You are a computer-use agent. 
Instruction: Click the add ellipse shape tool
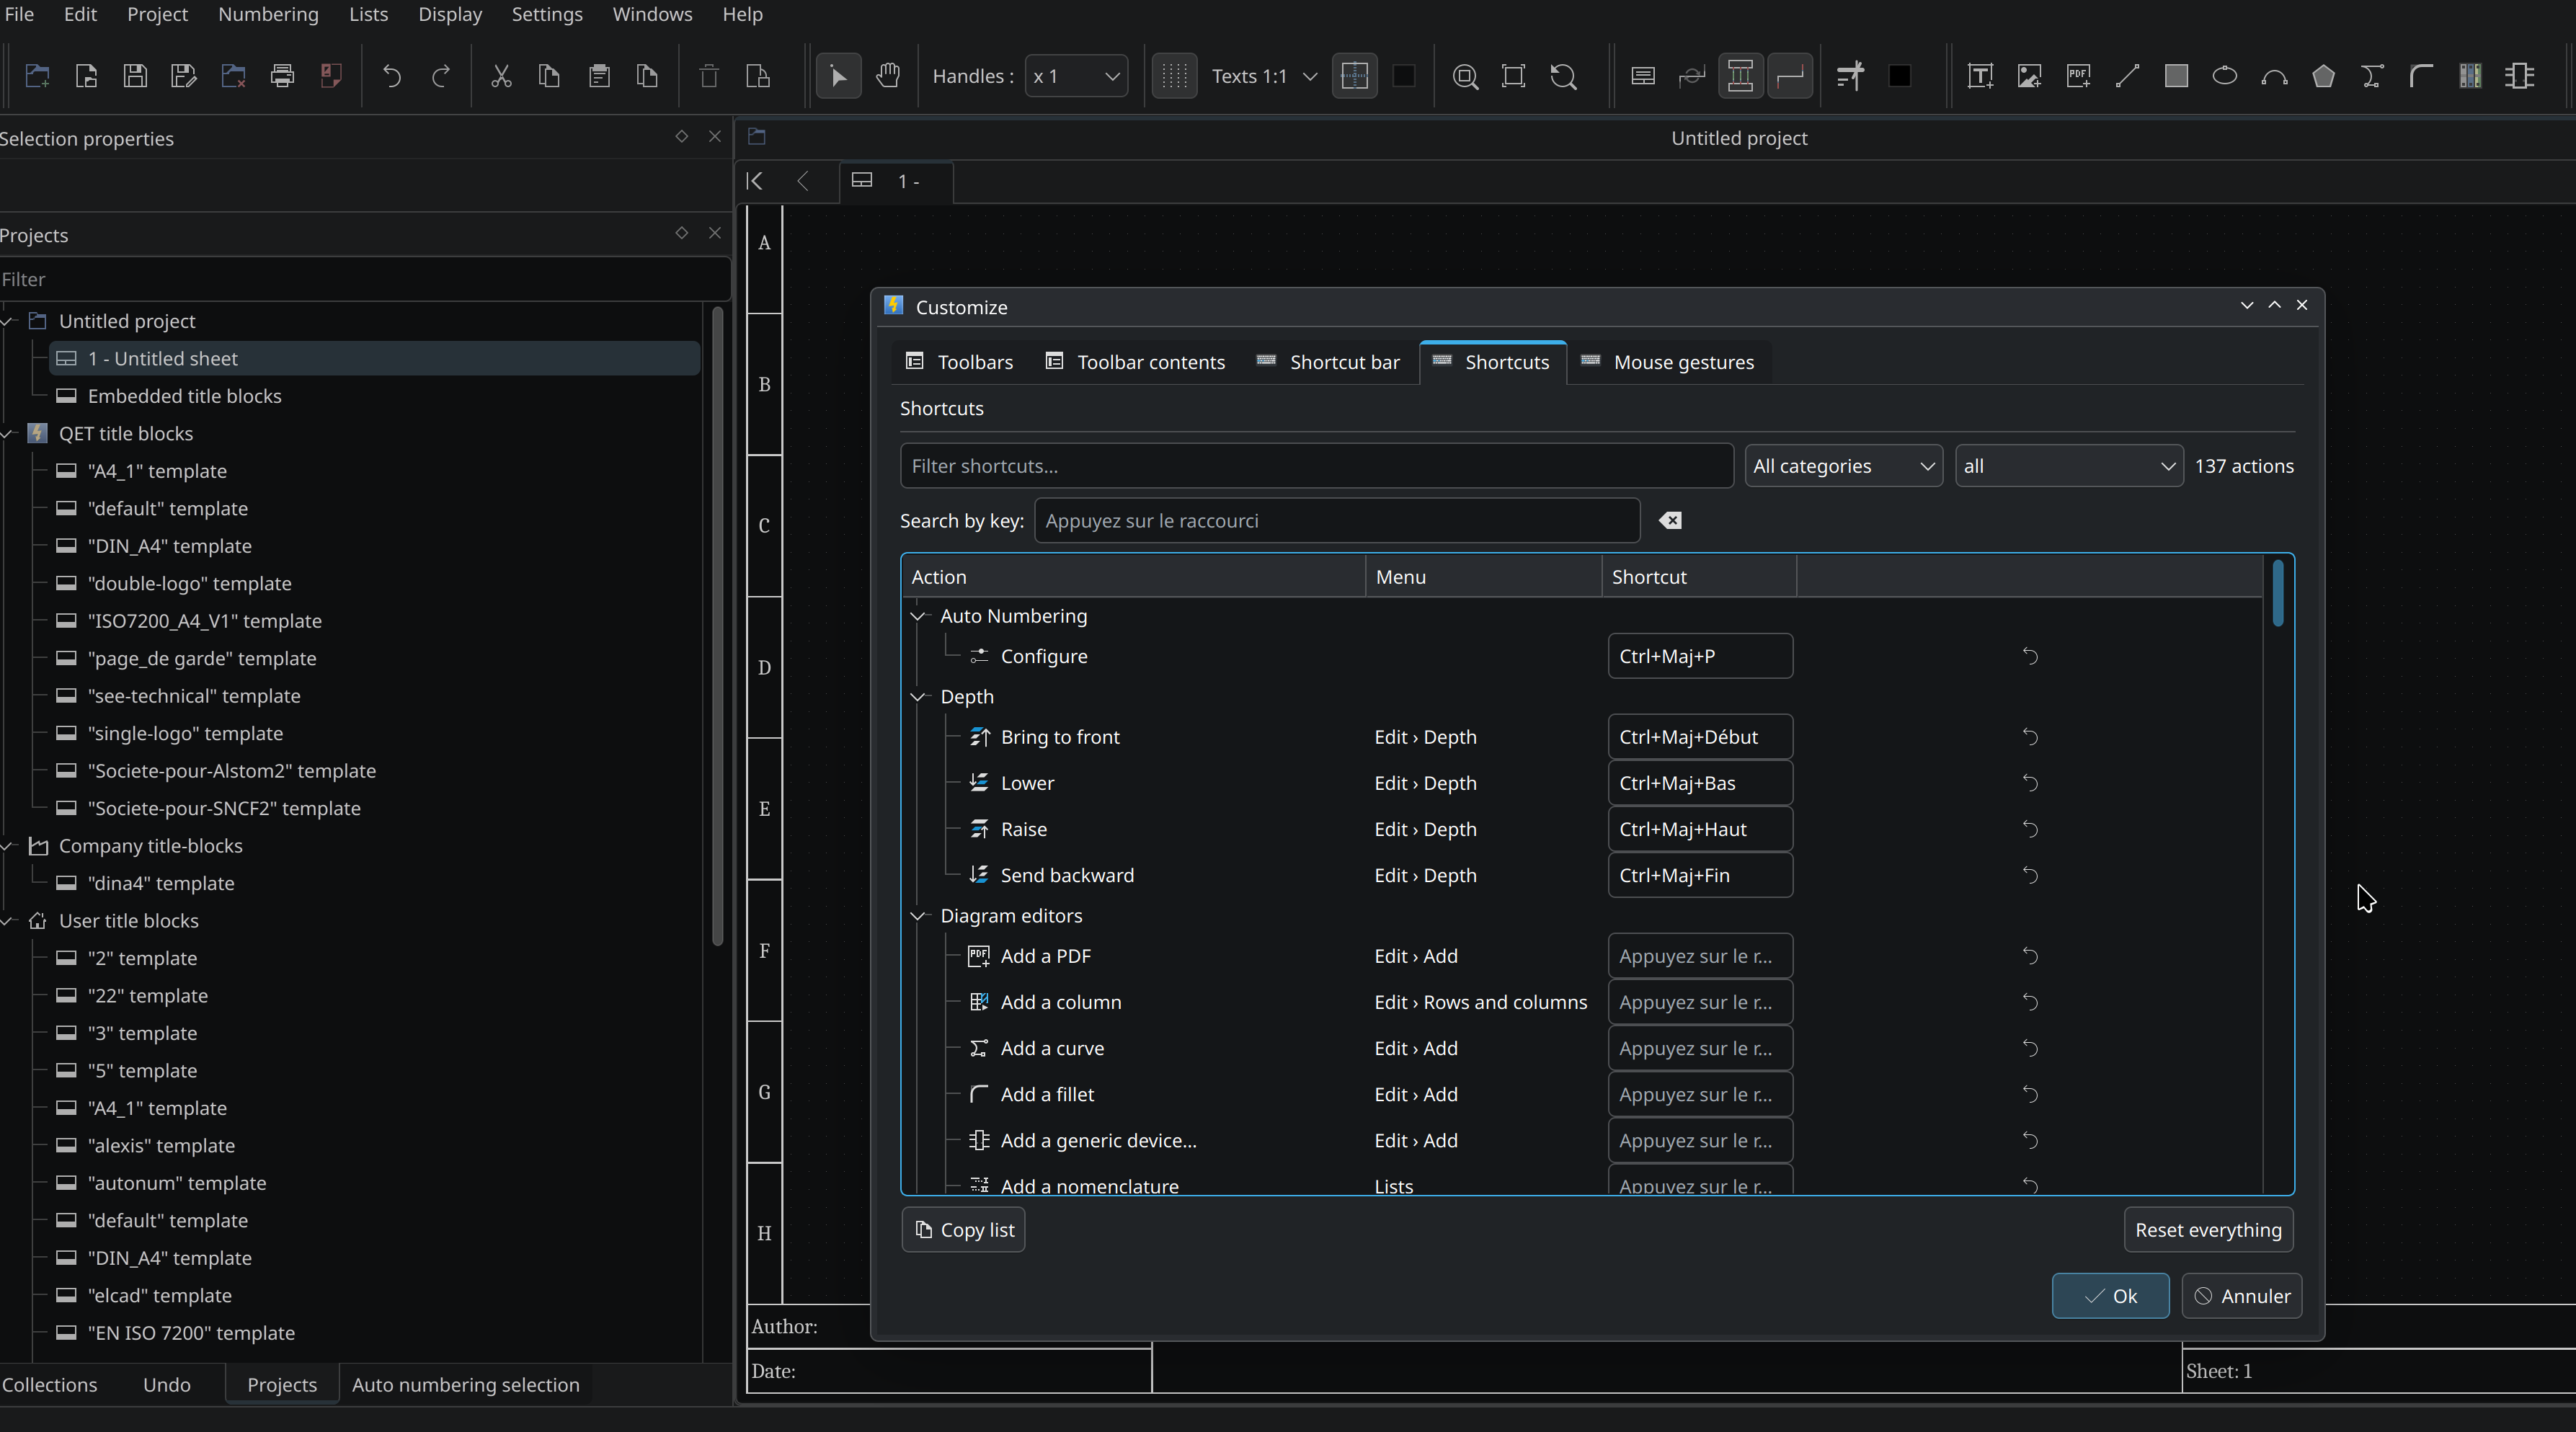(x=2225, y=76)
